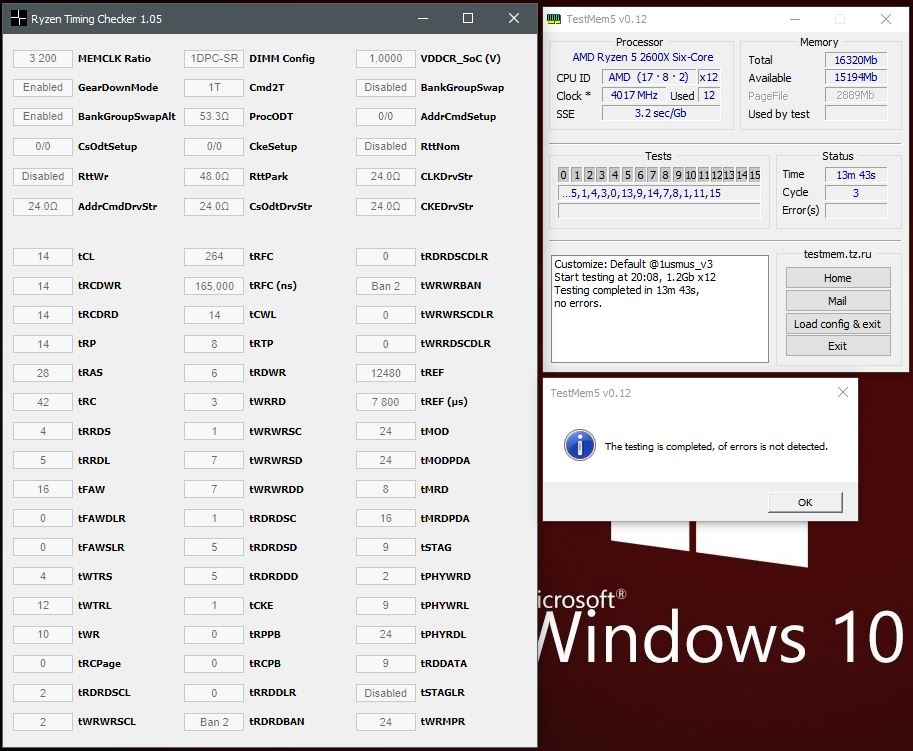913x751 pixels.
Task: Click the Ryzen Timing Checker app icon
Action: click(x=19, y=19)
